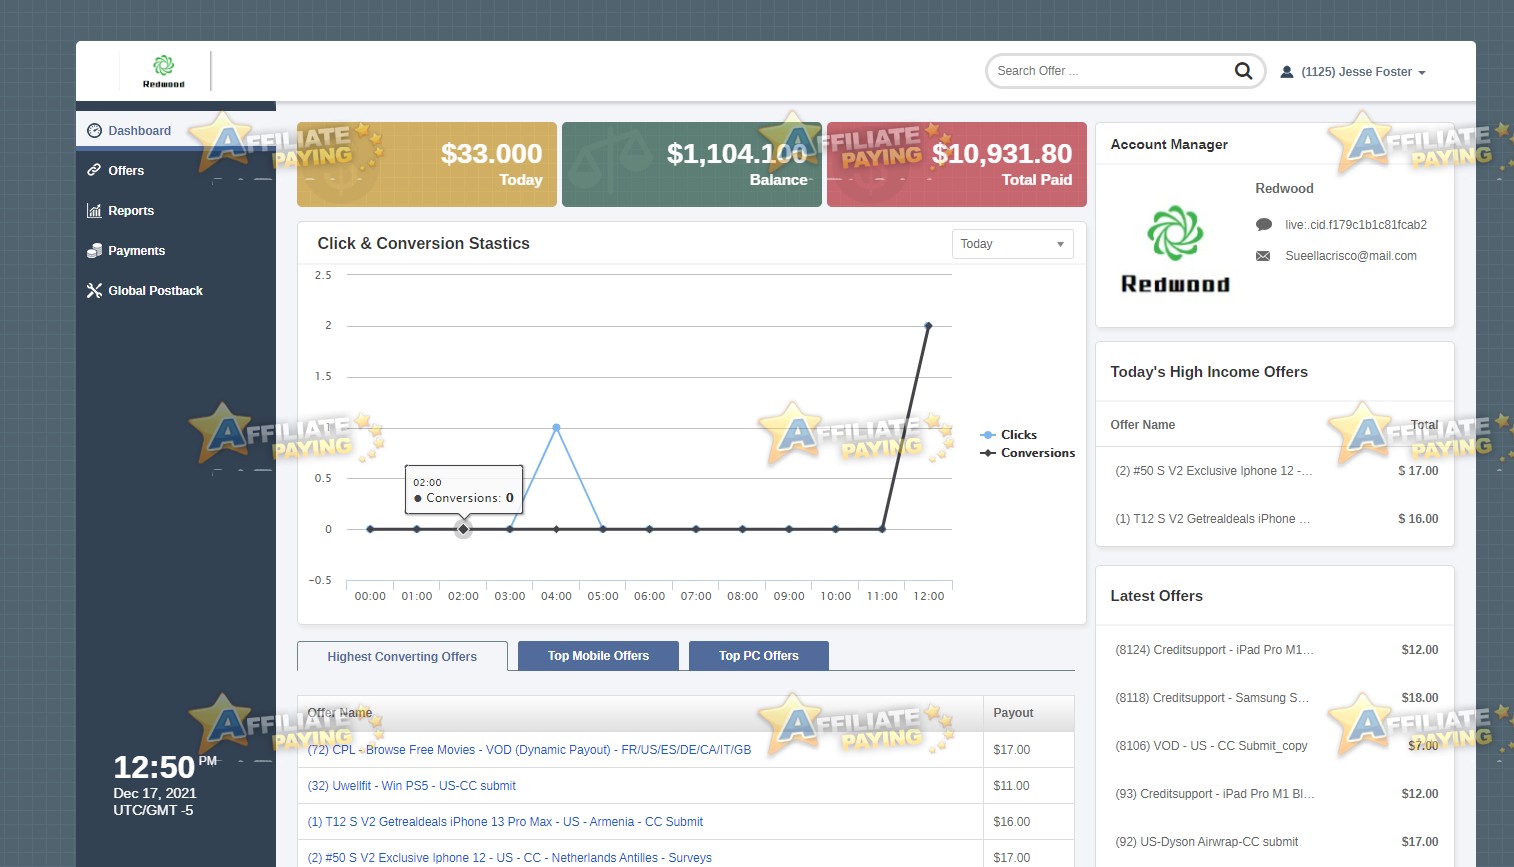
Task: Open the #50 S V2 Exclusive Iphone 12 table link
Action: tap(510, 858)
